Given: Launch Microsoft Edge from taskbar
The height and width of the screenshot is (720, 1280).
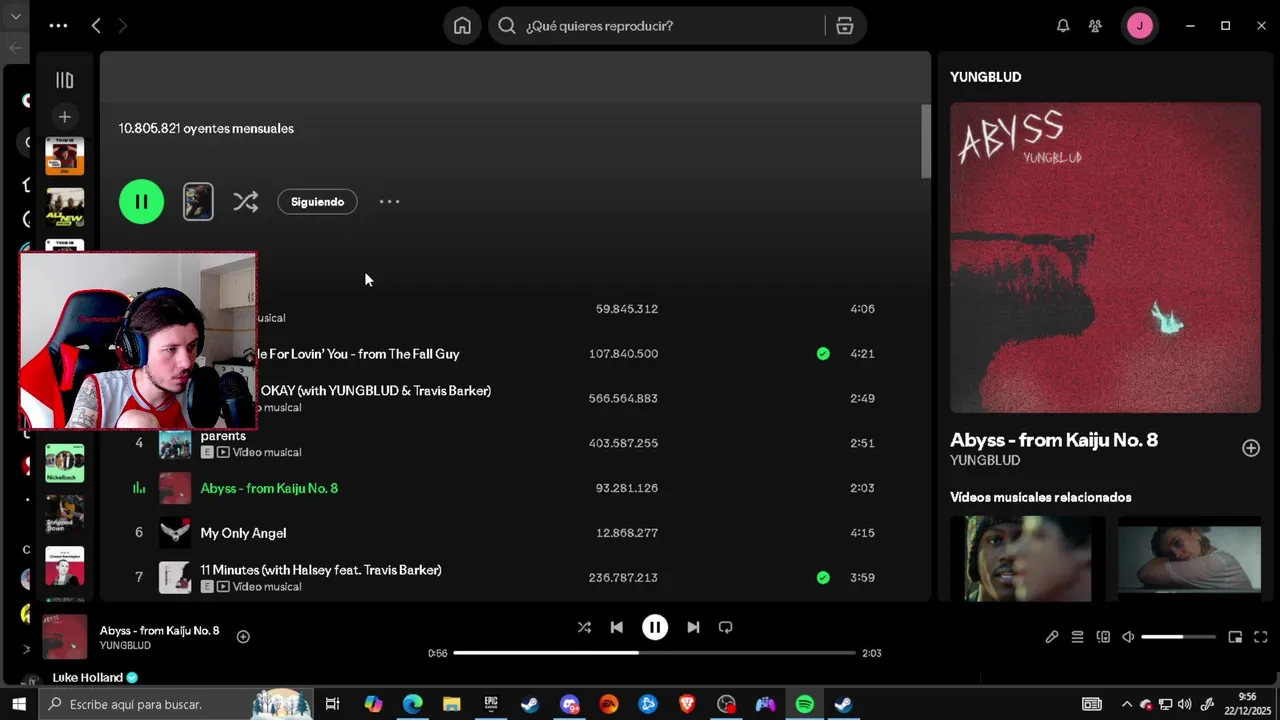Looking at the screenshot, I should coord(412,704).
